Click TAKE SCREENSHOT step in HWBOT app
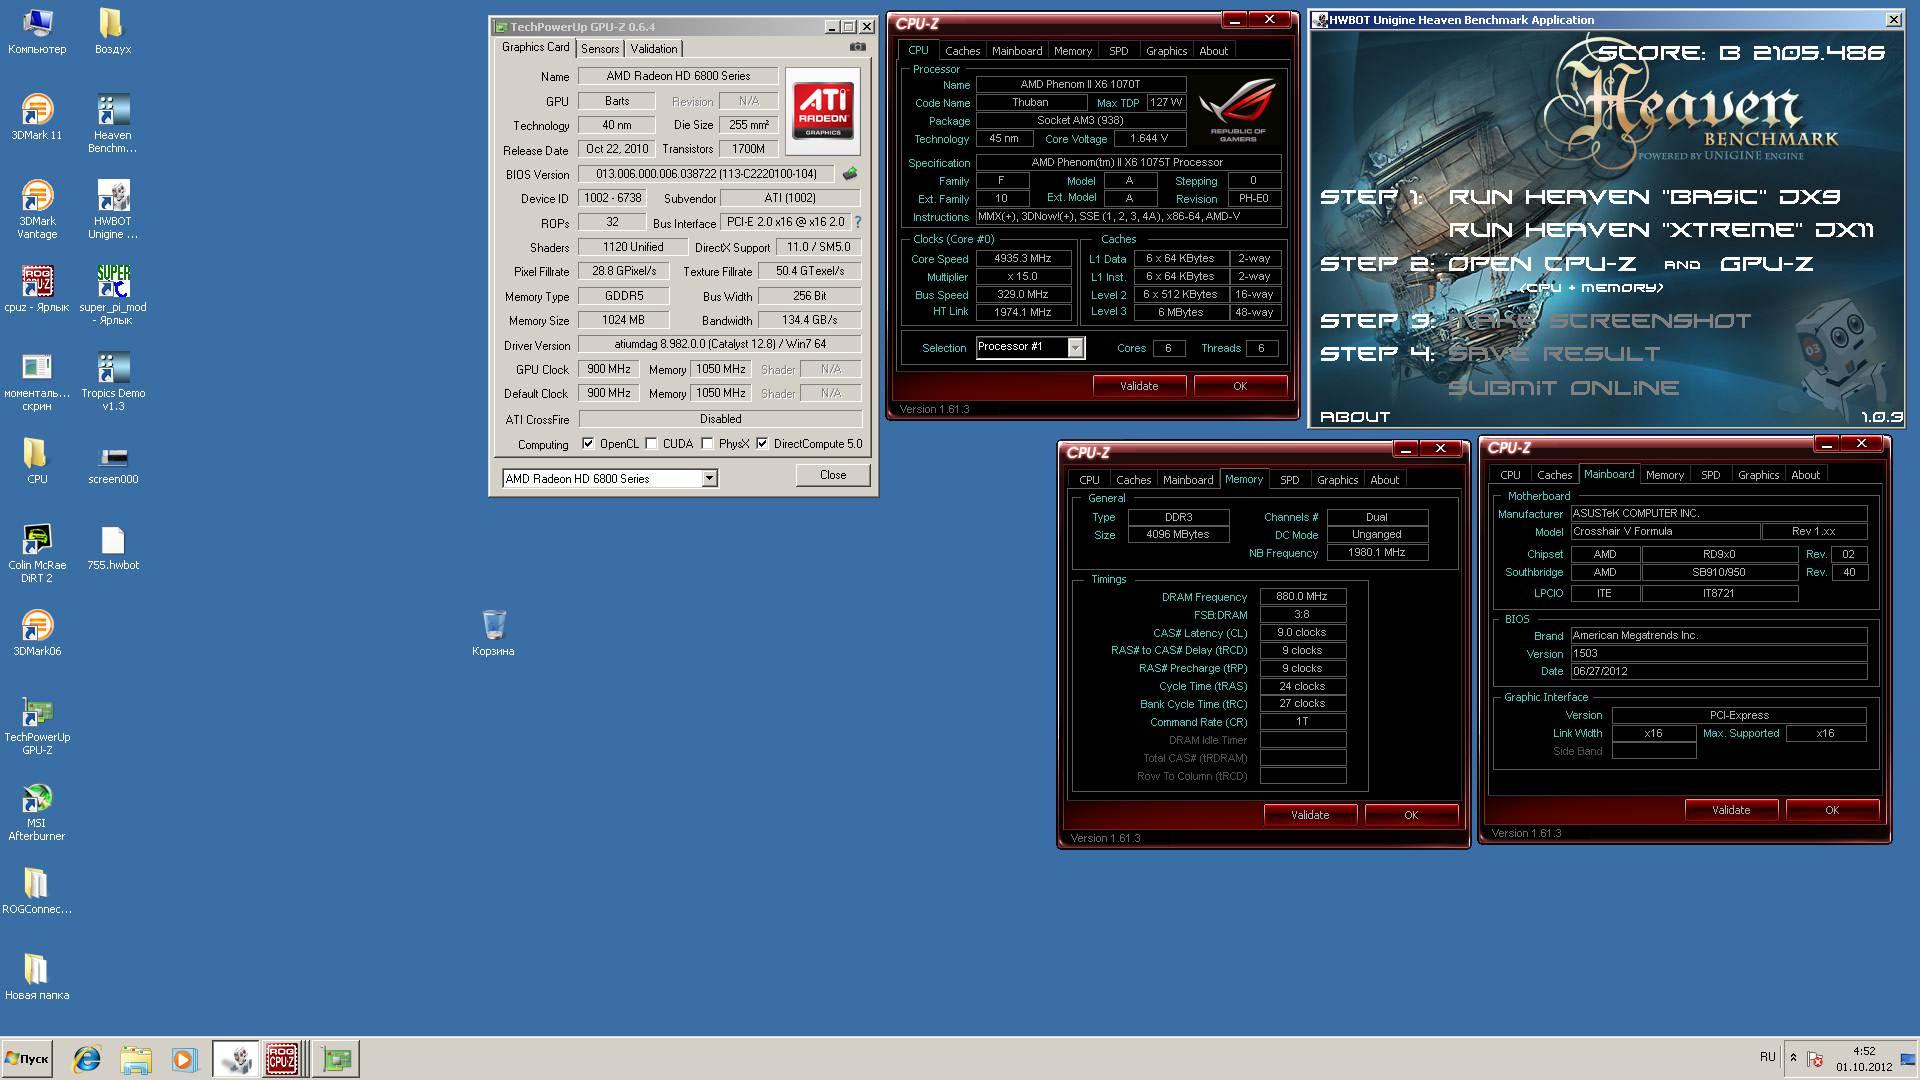 tap(1599, 321)
